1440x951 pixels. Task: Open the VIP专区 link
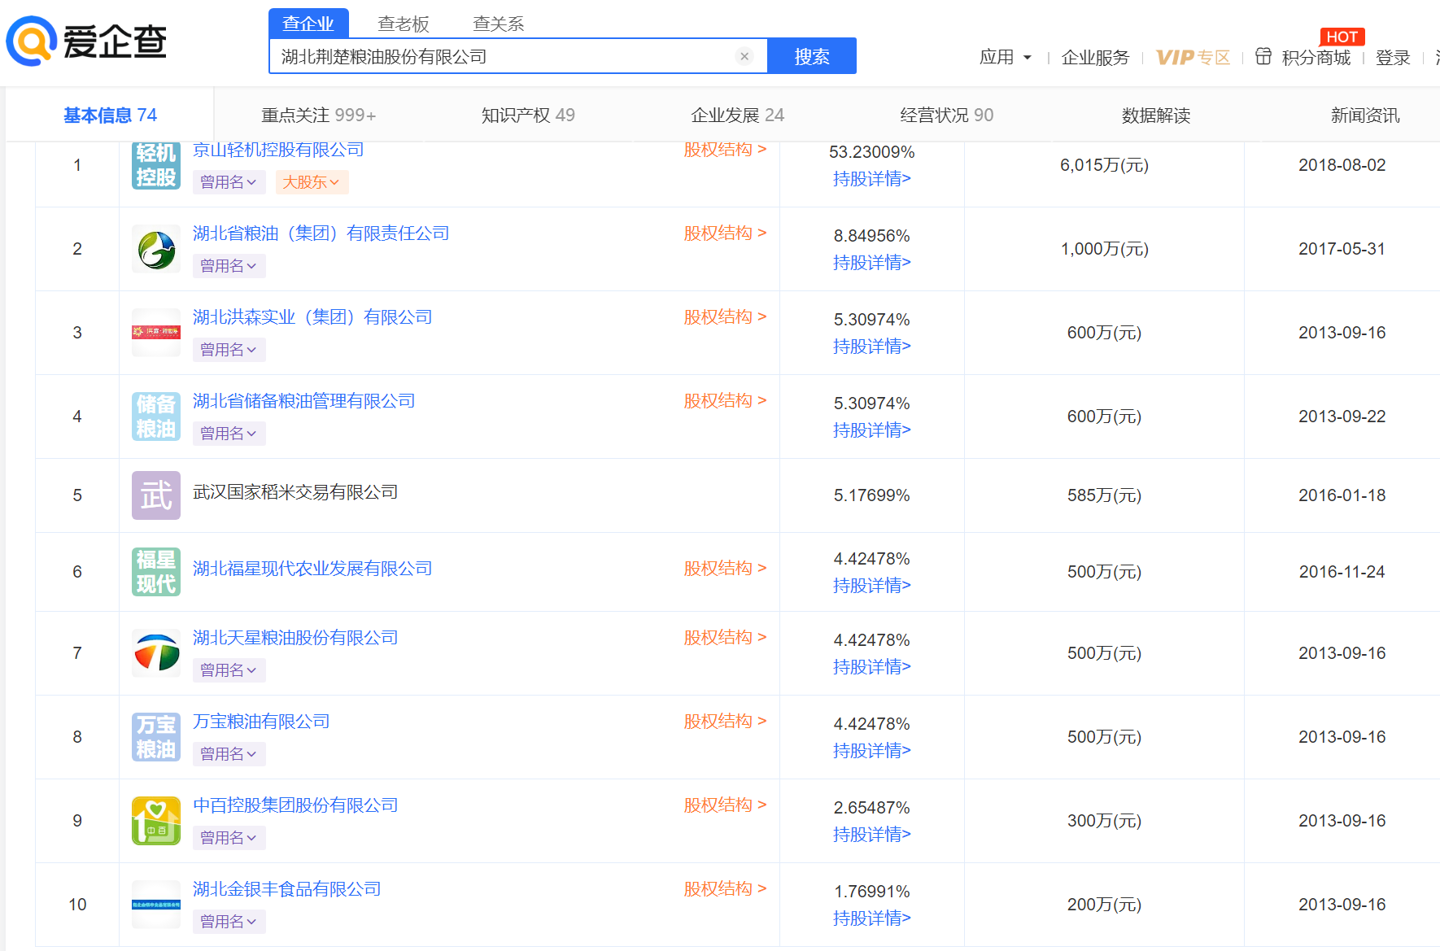coord(1193,57)
